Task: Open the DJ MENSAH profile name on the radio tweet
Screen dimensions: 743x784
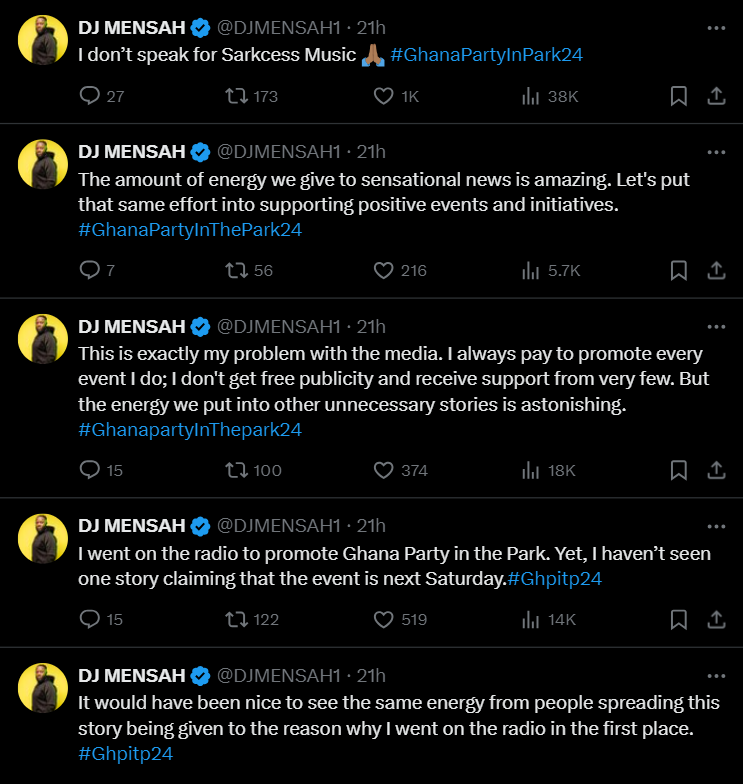Action: 132,526
